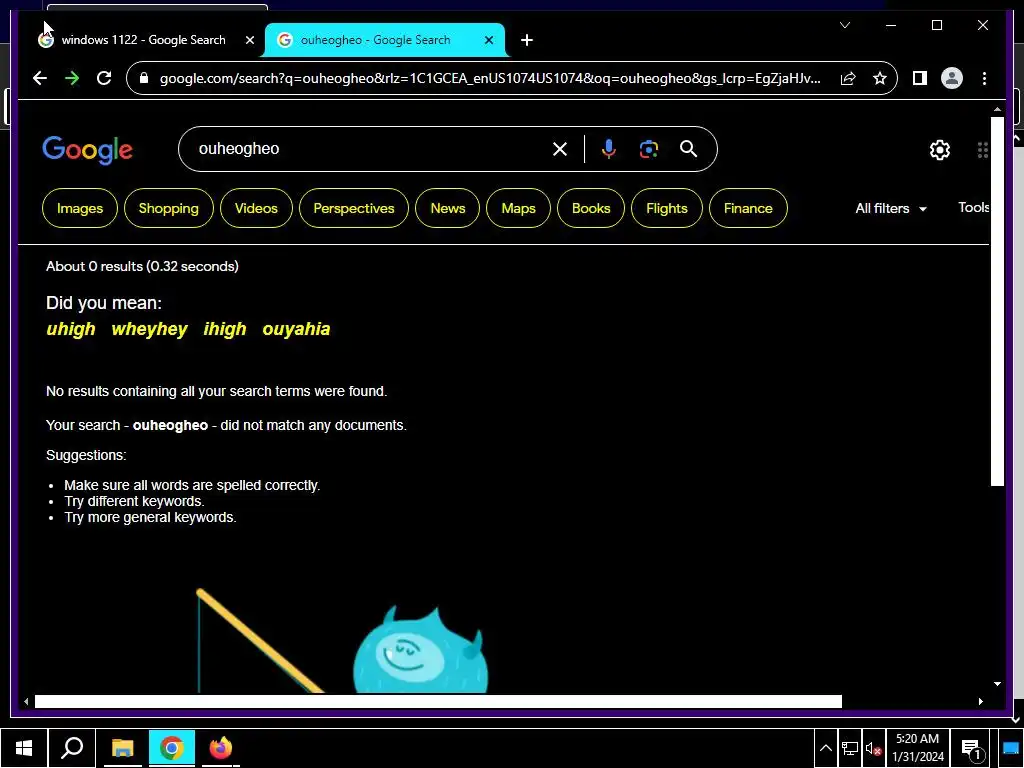Click the Chrome icon in the taskbar

[x=172, y=748]
